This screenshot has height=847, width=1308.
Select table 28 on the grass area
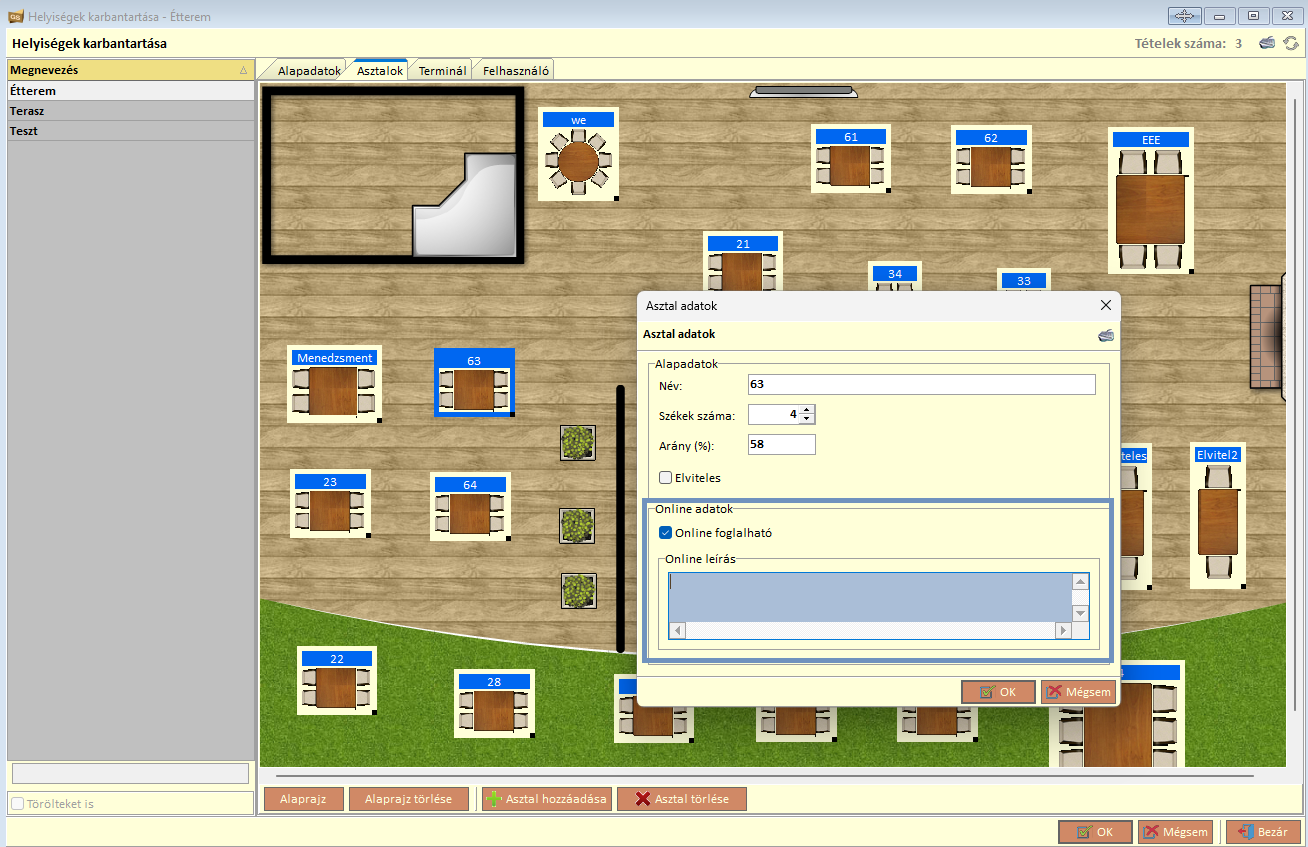494,704
